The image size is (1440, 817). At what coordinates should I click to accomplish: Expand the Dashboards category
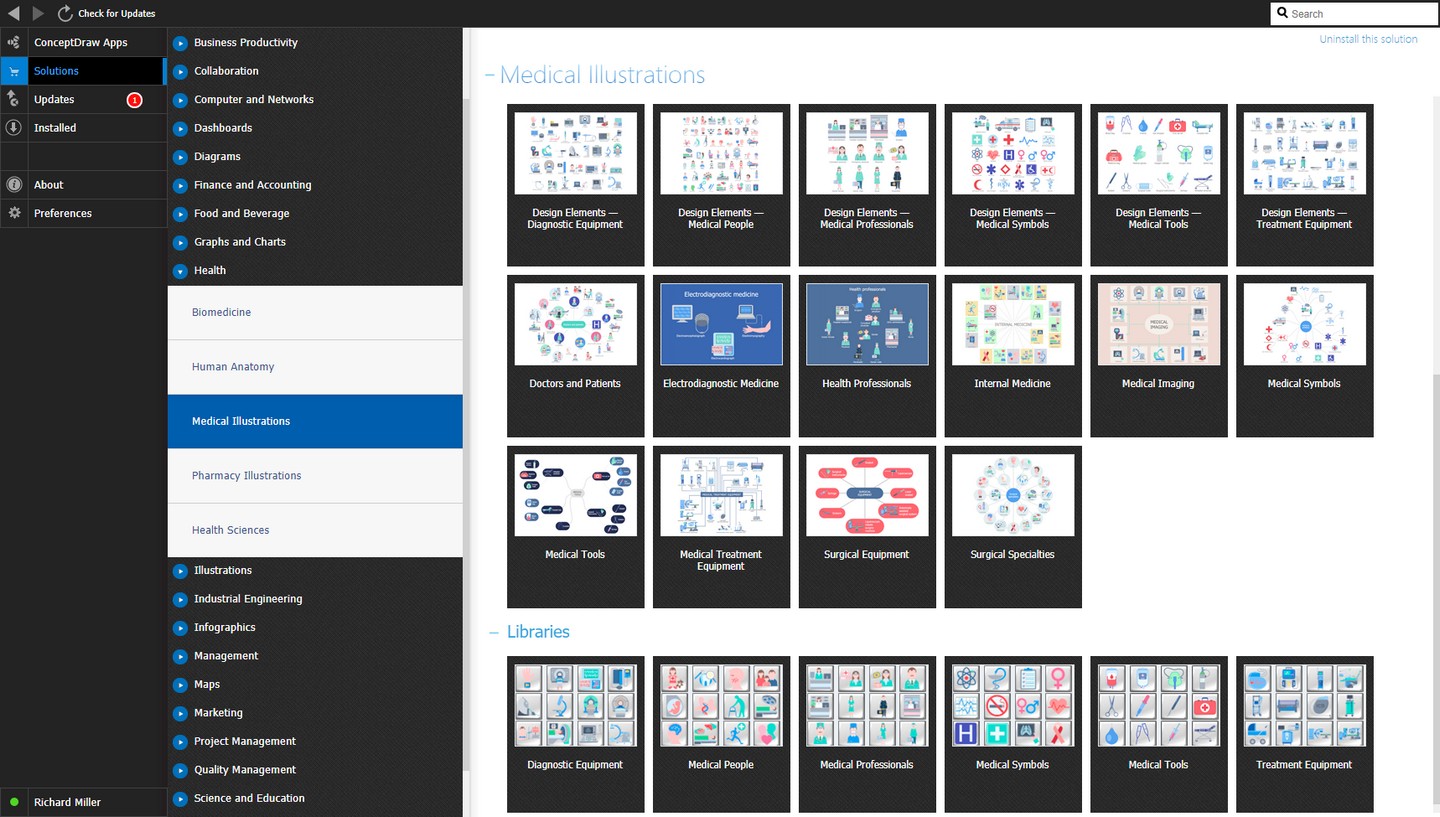click(x=180, y=129)
